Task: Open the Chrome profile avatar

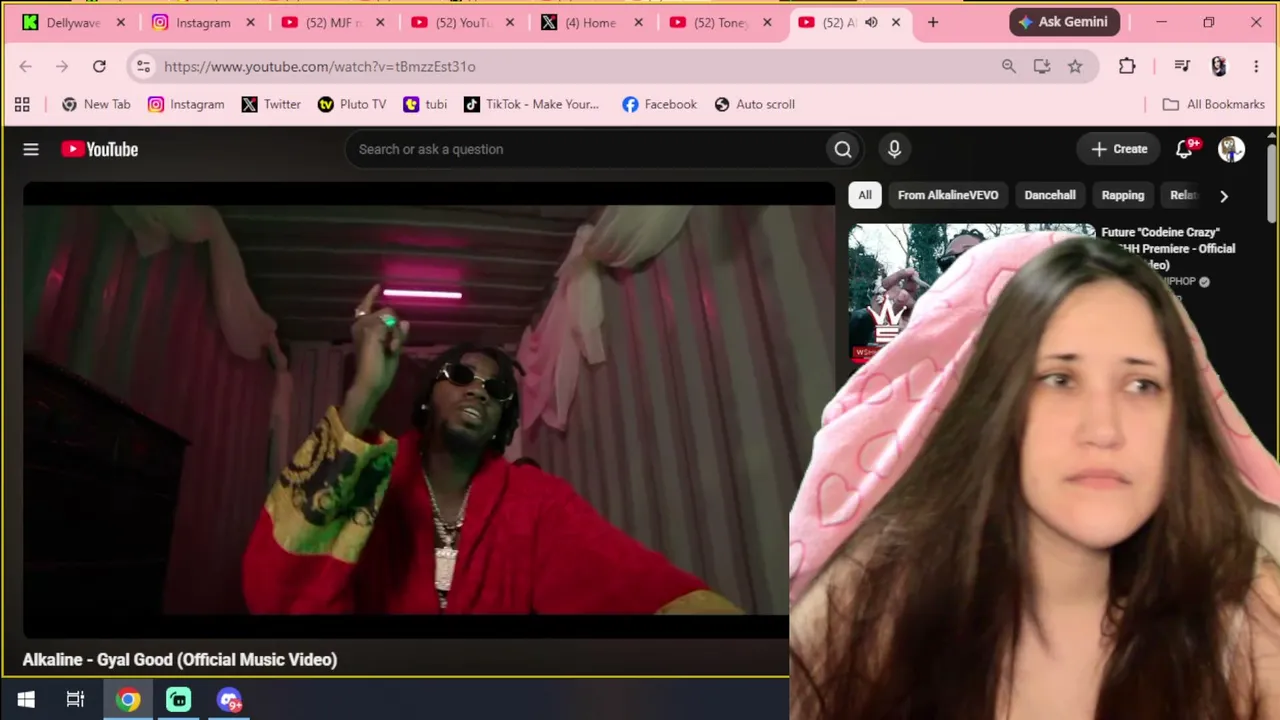Action: [x=1218, y=66]
